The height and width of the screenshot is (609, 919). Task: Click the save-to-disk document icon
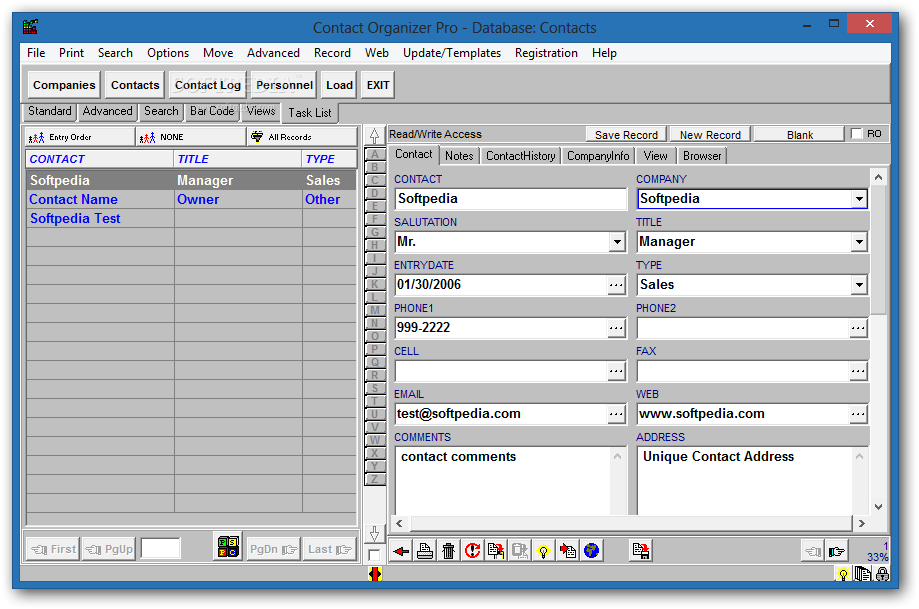coord(641,551)
